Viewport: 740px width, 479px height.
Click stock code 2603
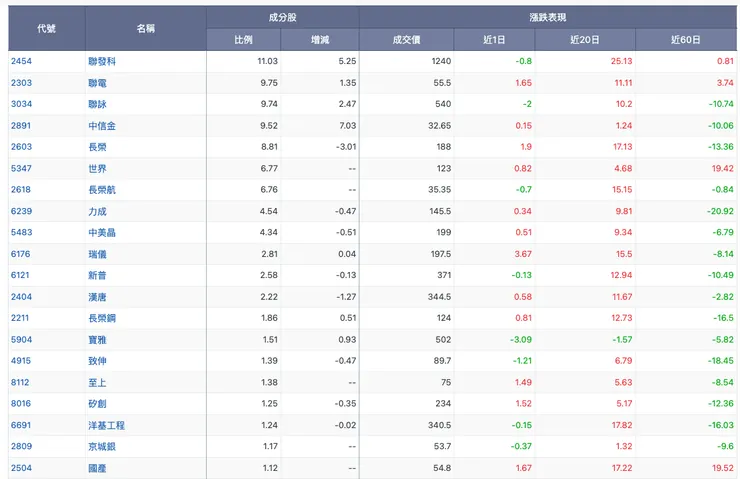click(x=21, y=147)
